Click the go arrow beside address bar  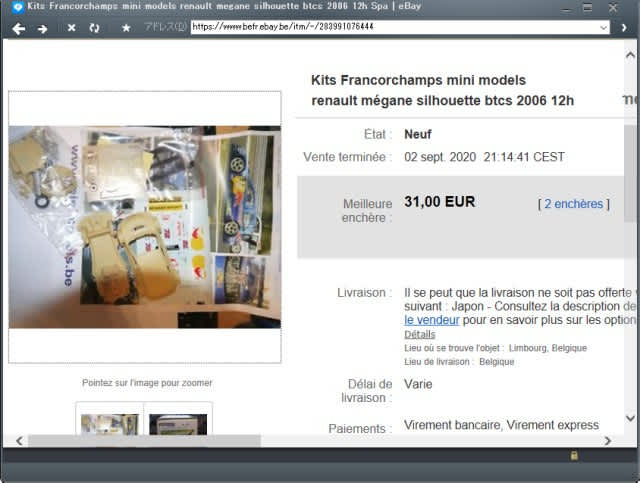624,27
